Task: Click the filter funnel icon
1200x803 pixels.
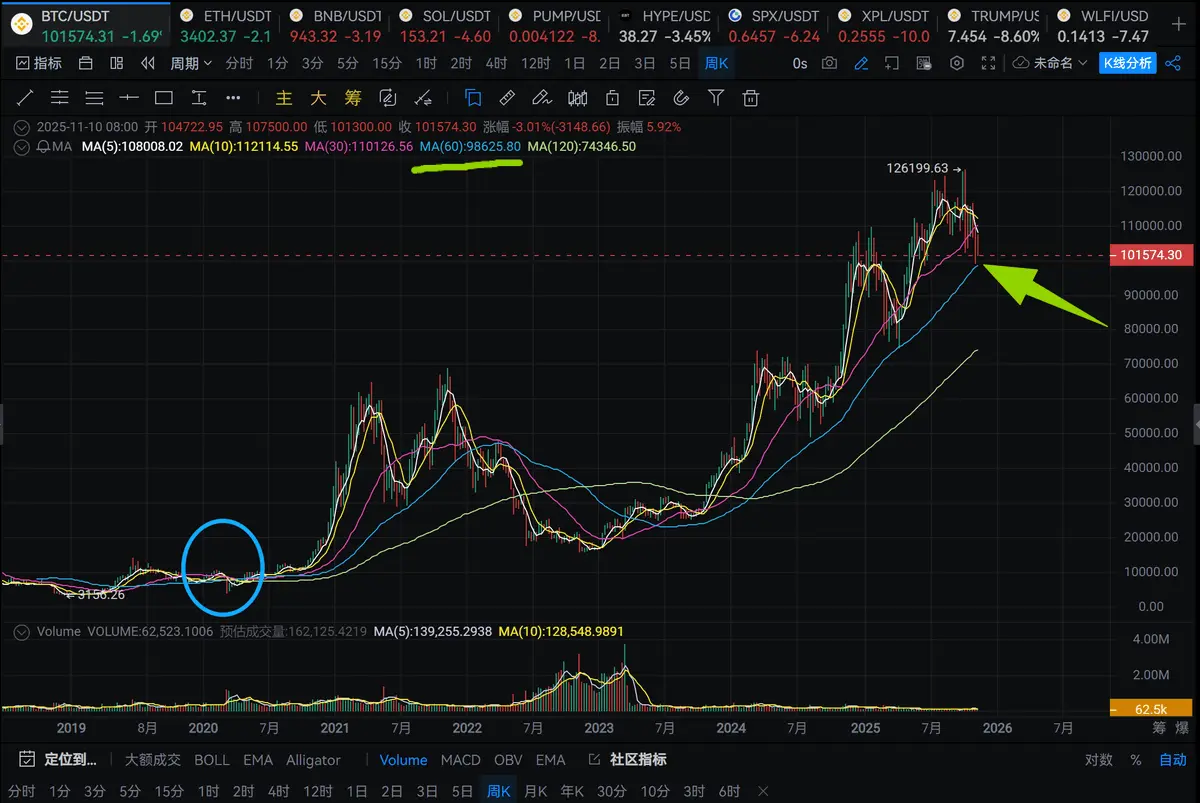Action: (716, 98)
